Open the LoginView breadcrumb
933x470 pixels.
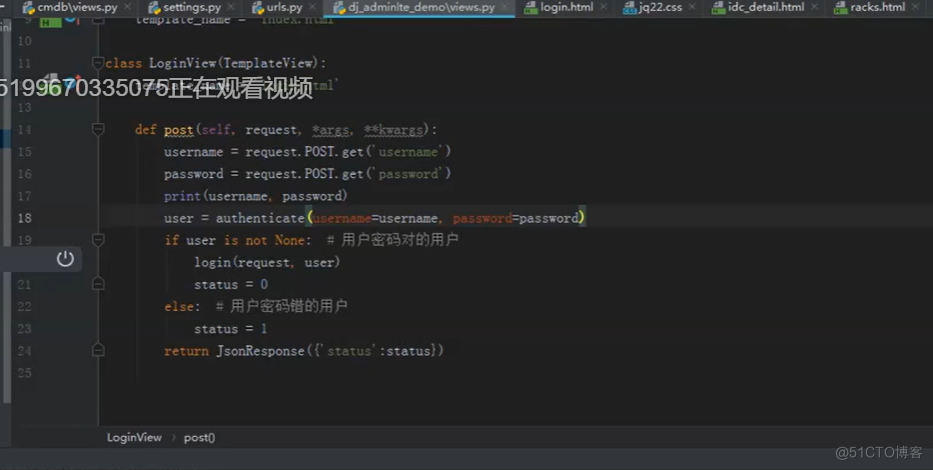coord(134,437)
